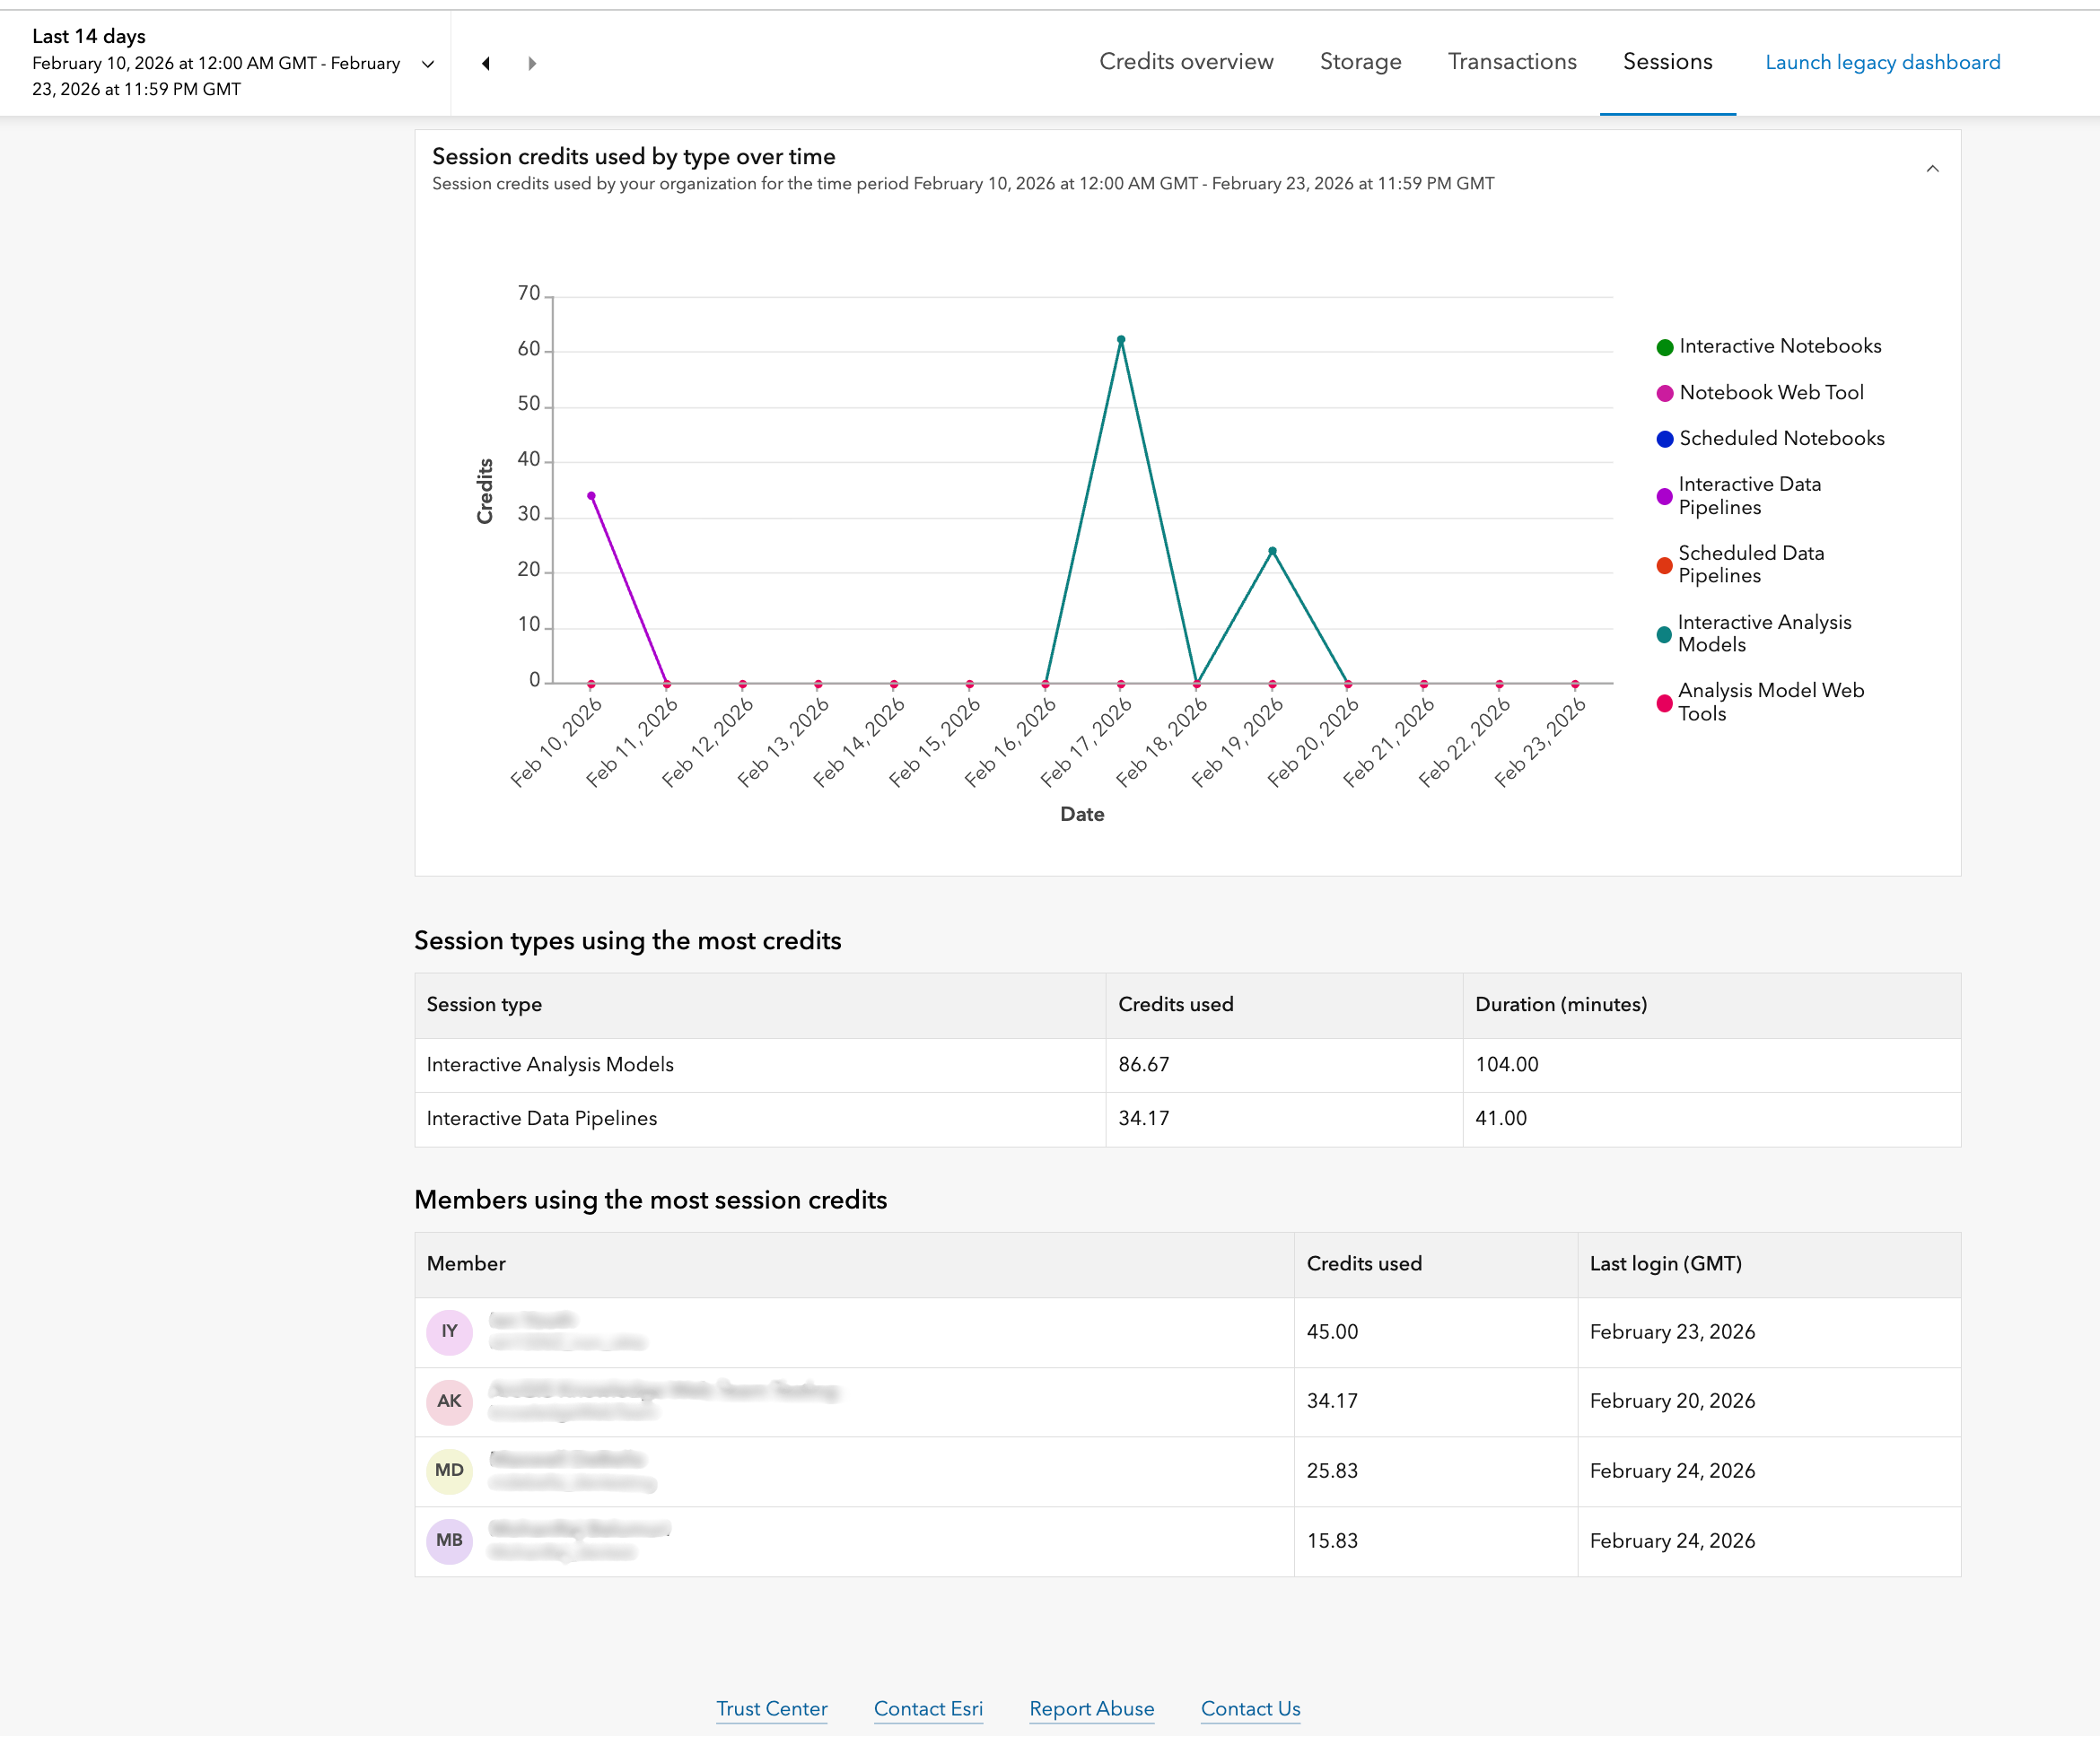This screenshot has height=1737, width=2100.
Task: Select the Sessions tab
Action: pos(1667,62)
